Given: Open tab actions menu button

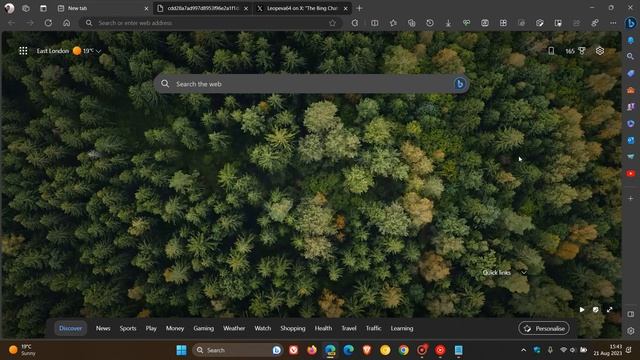Looking at the screenshot, I should tap(43, 8).
